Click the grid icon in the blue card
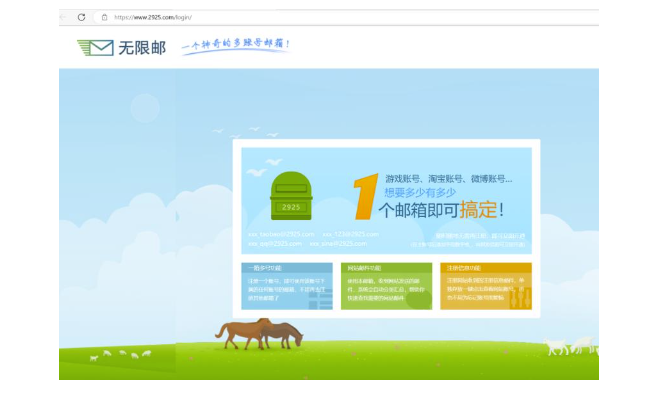The width and height of the screenshot is (663, 398). click(x=320, y=299)
